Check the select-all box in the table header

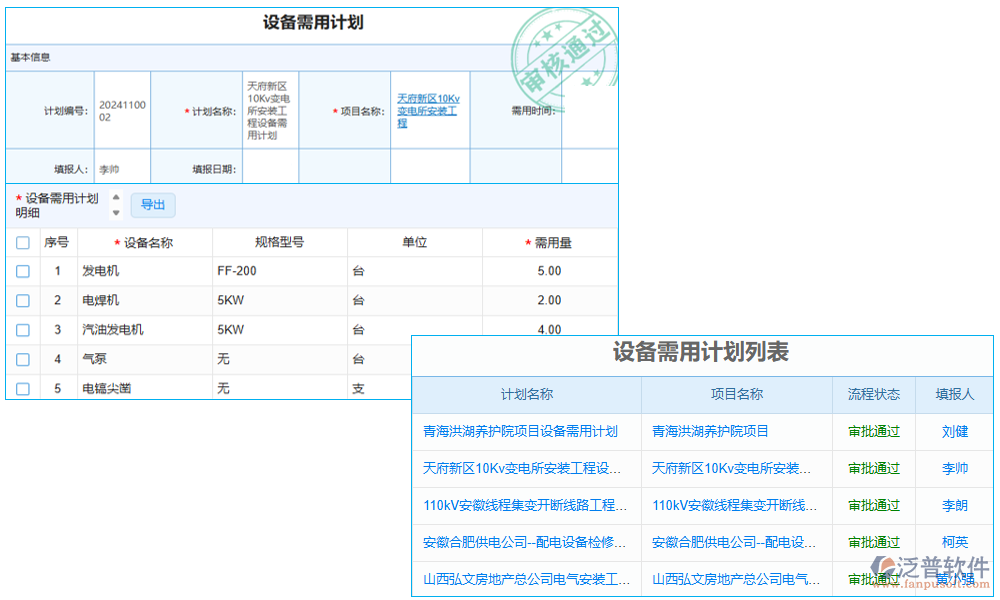[x=22, y=242]
